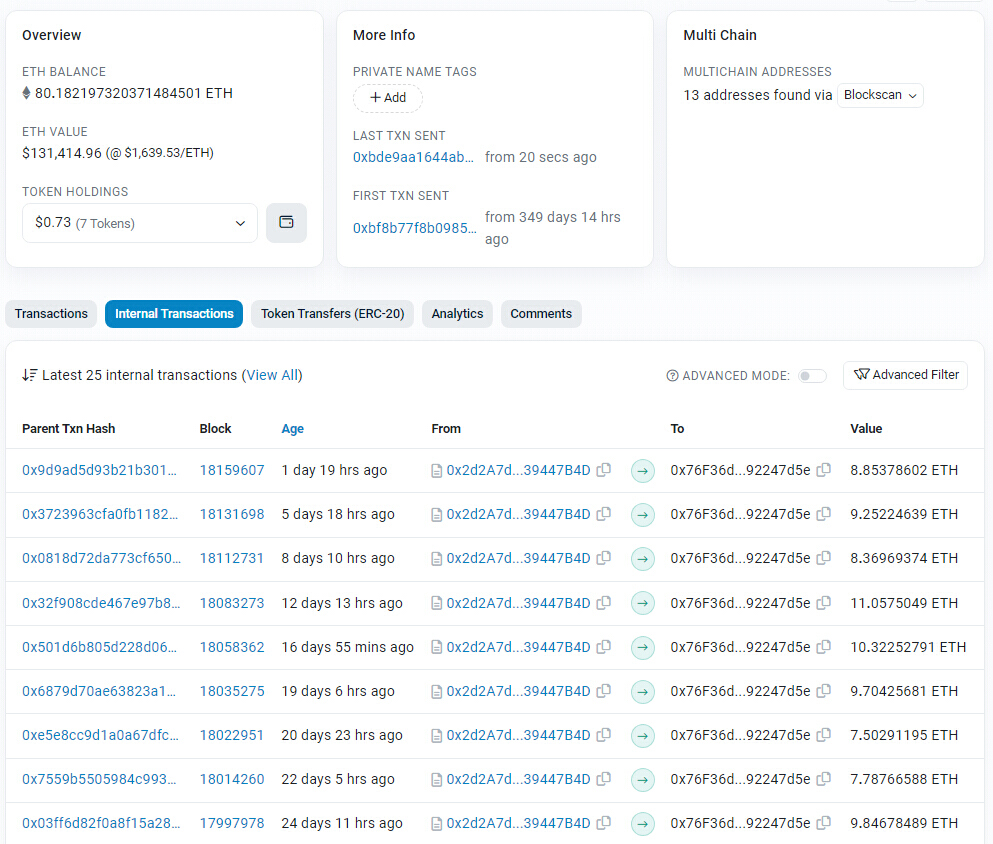Click the Age column header
Viewport: 993px width, 844px height.
pos(292,428)
